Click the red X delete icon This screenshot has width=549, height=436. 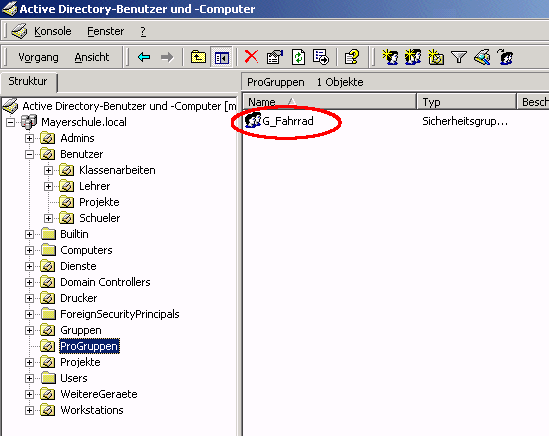point(251,57)
